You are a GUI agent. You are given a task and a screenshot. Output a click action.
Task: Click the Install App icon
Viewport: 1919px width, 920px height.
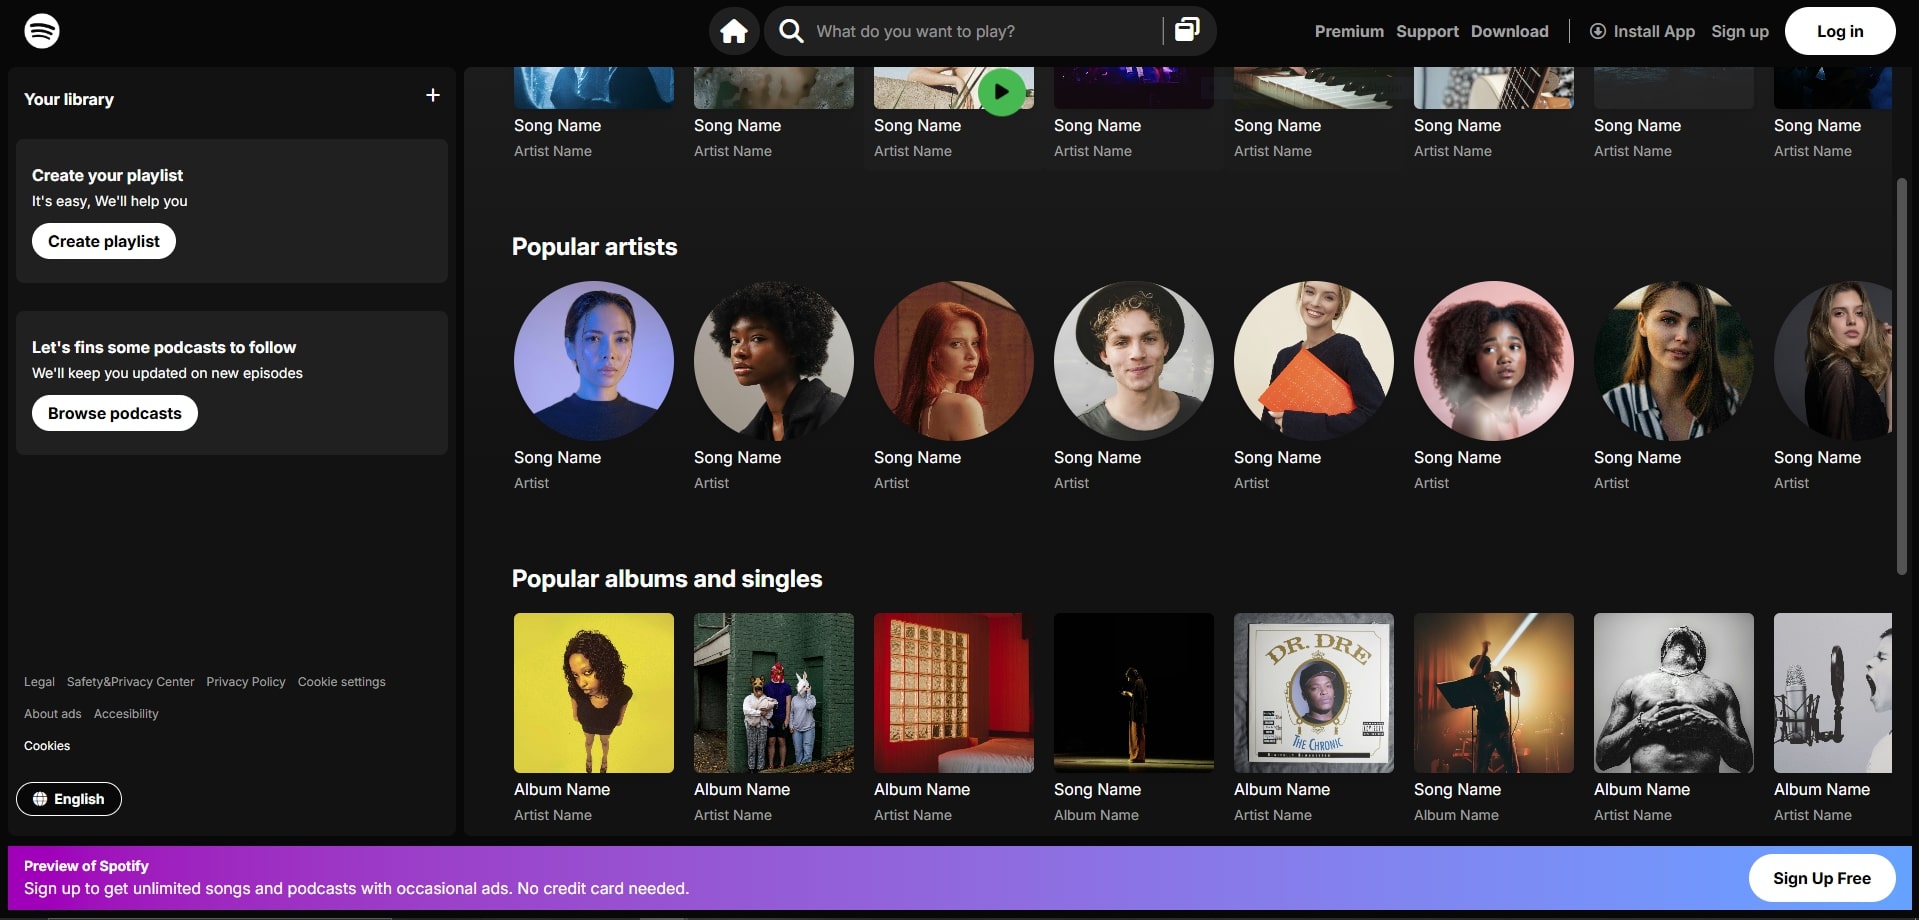point(1598,31)
